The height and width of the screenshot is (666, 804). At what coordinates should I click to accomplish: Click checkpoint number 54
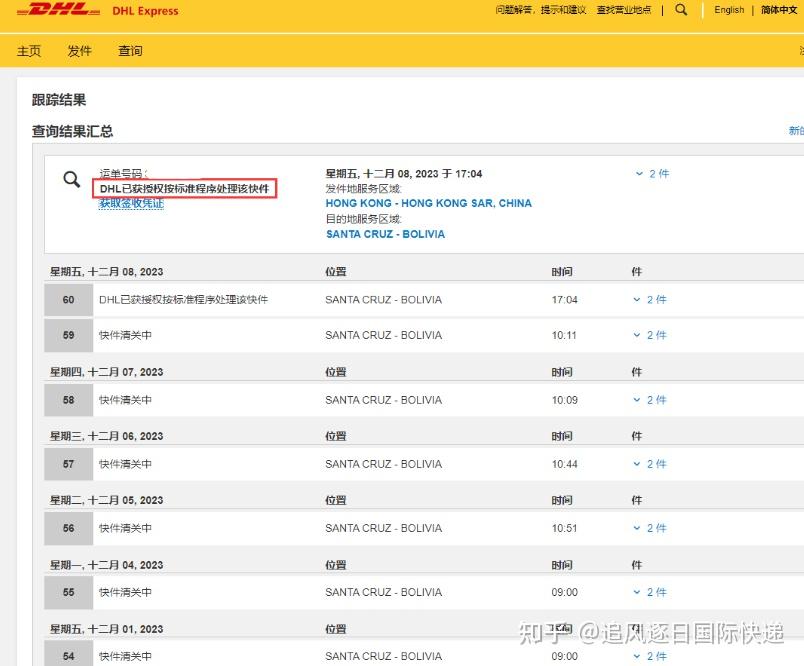point(69,655)
